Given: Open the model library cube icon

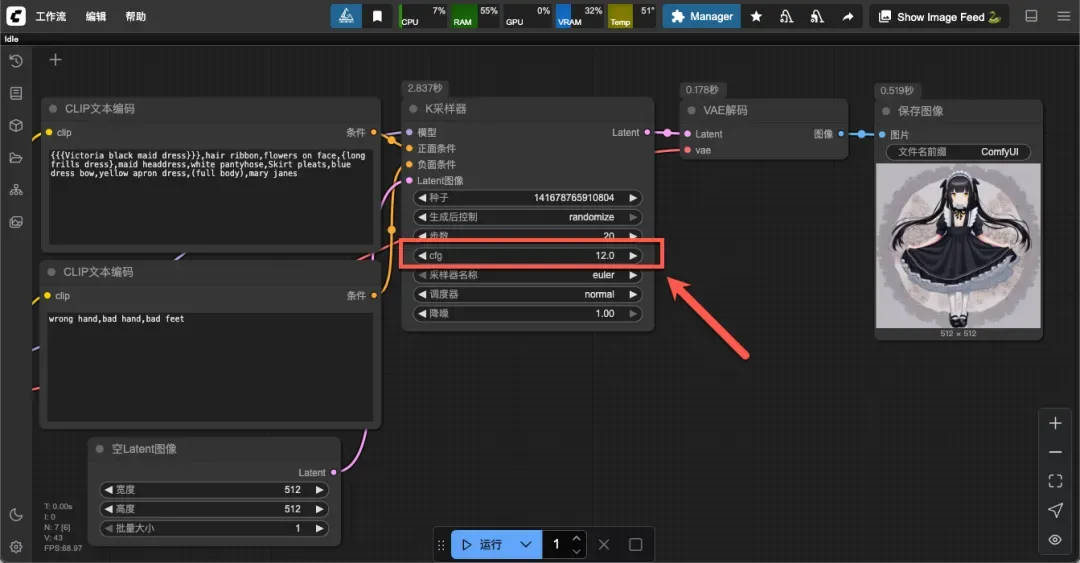Looking at the screenshot, I should (16, 125).
